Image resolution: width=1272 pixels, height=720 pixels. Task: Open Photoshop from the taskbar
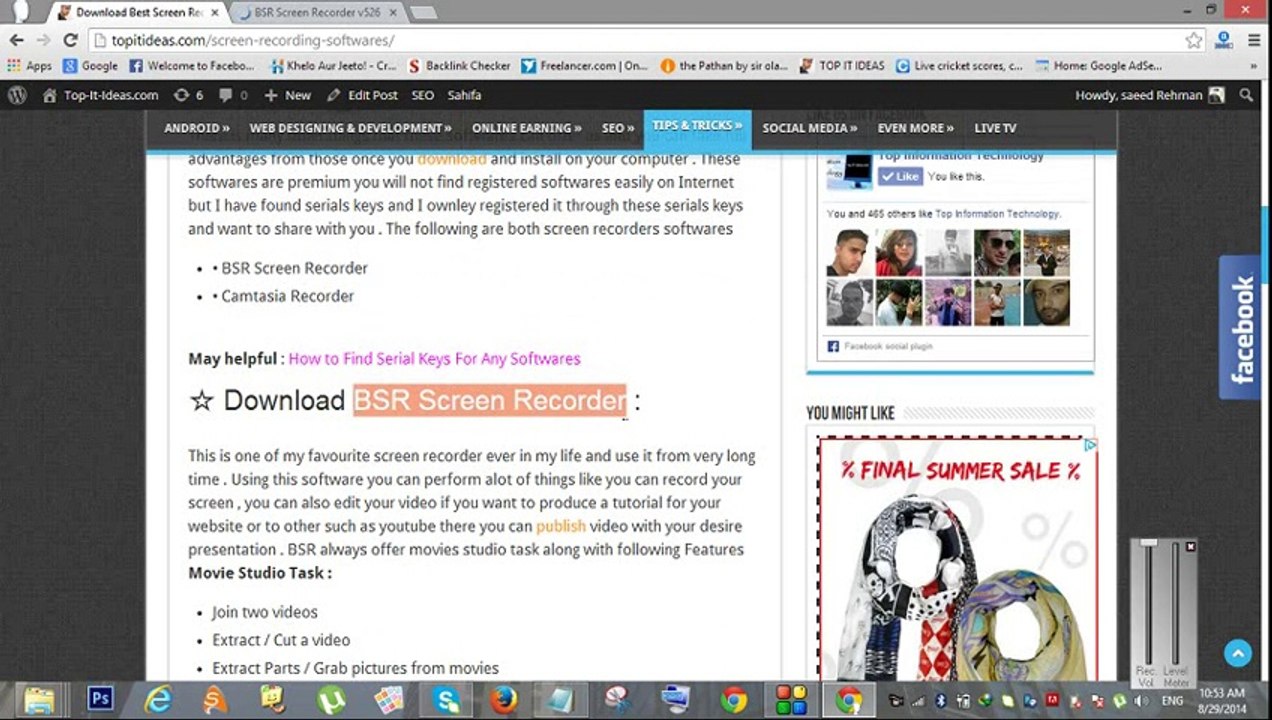[x=100, y=698]
